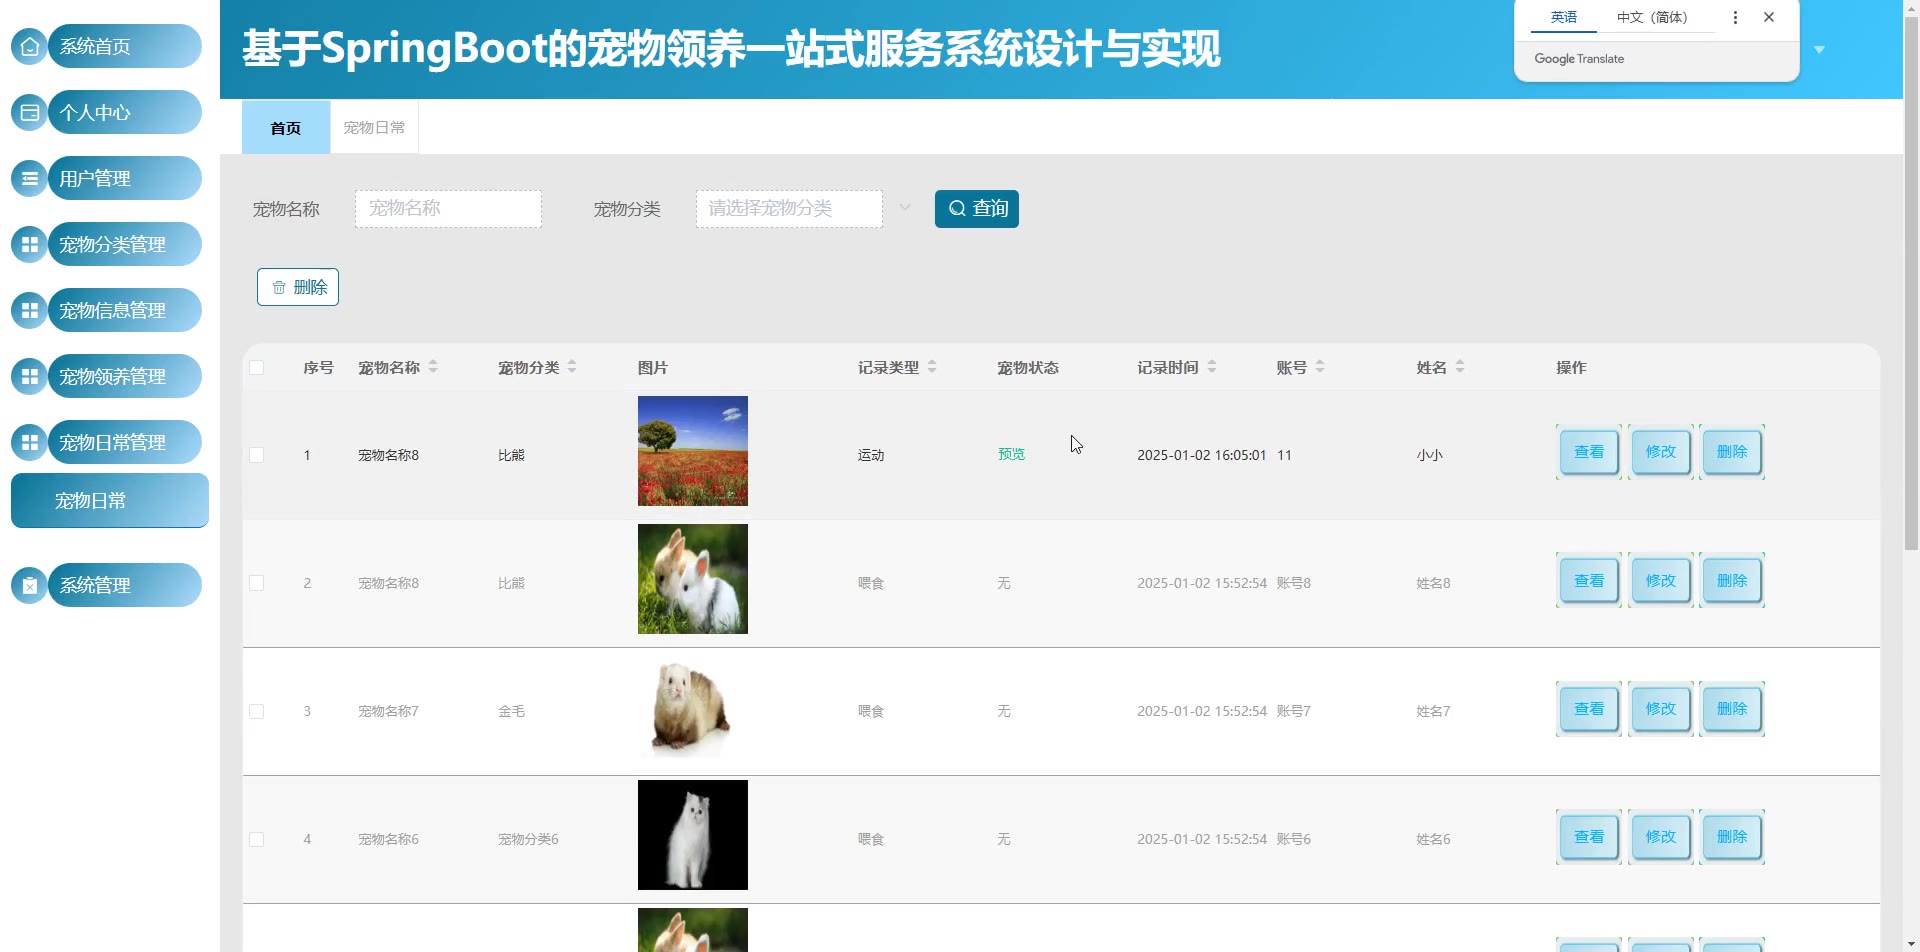Check the checkbox for row 1
The width and height of the screenshot is (1920, 952).
pos(257,455)
